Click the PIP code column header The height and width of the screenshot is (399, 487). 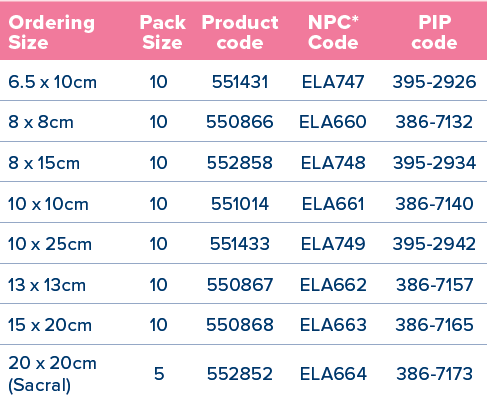[434, 32]
